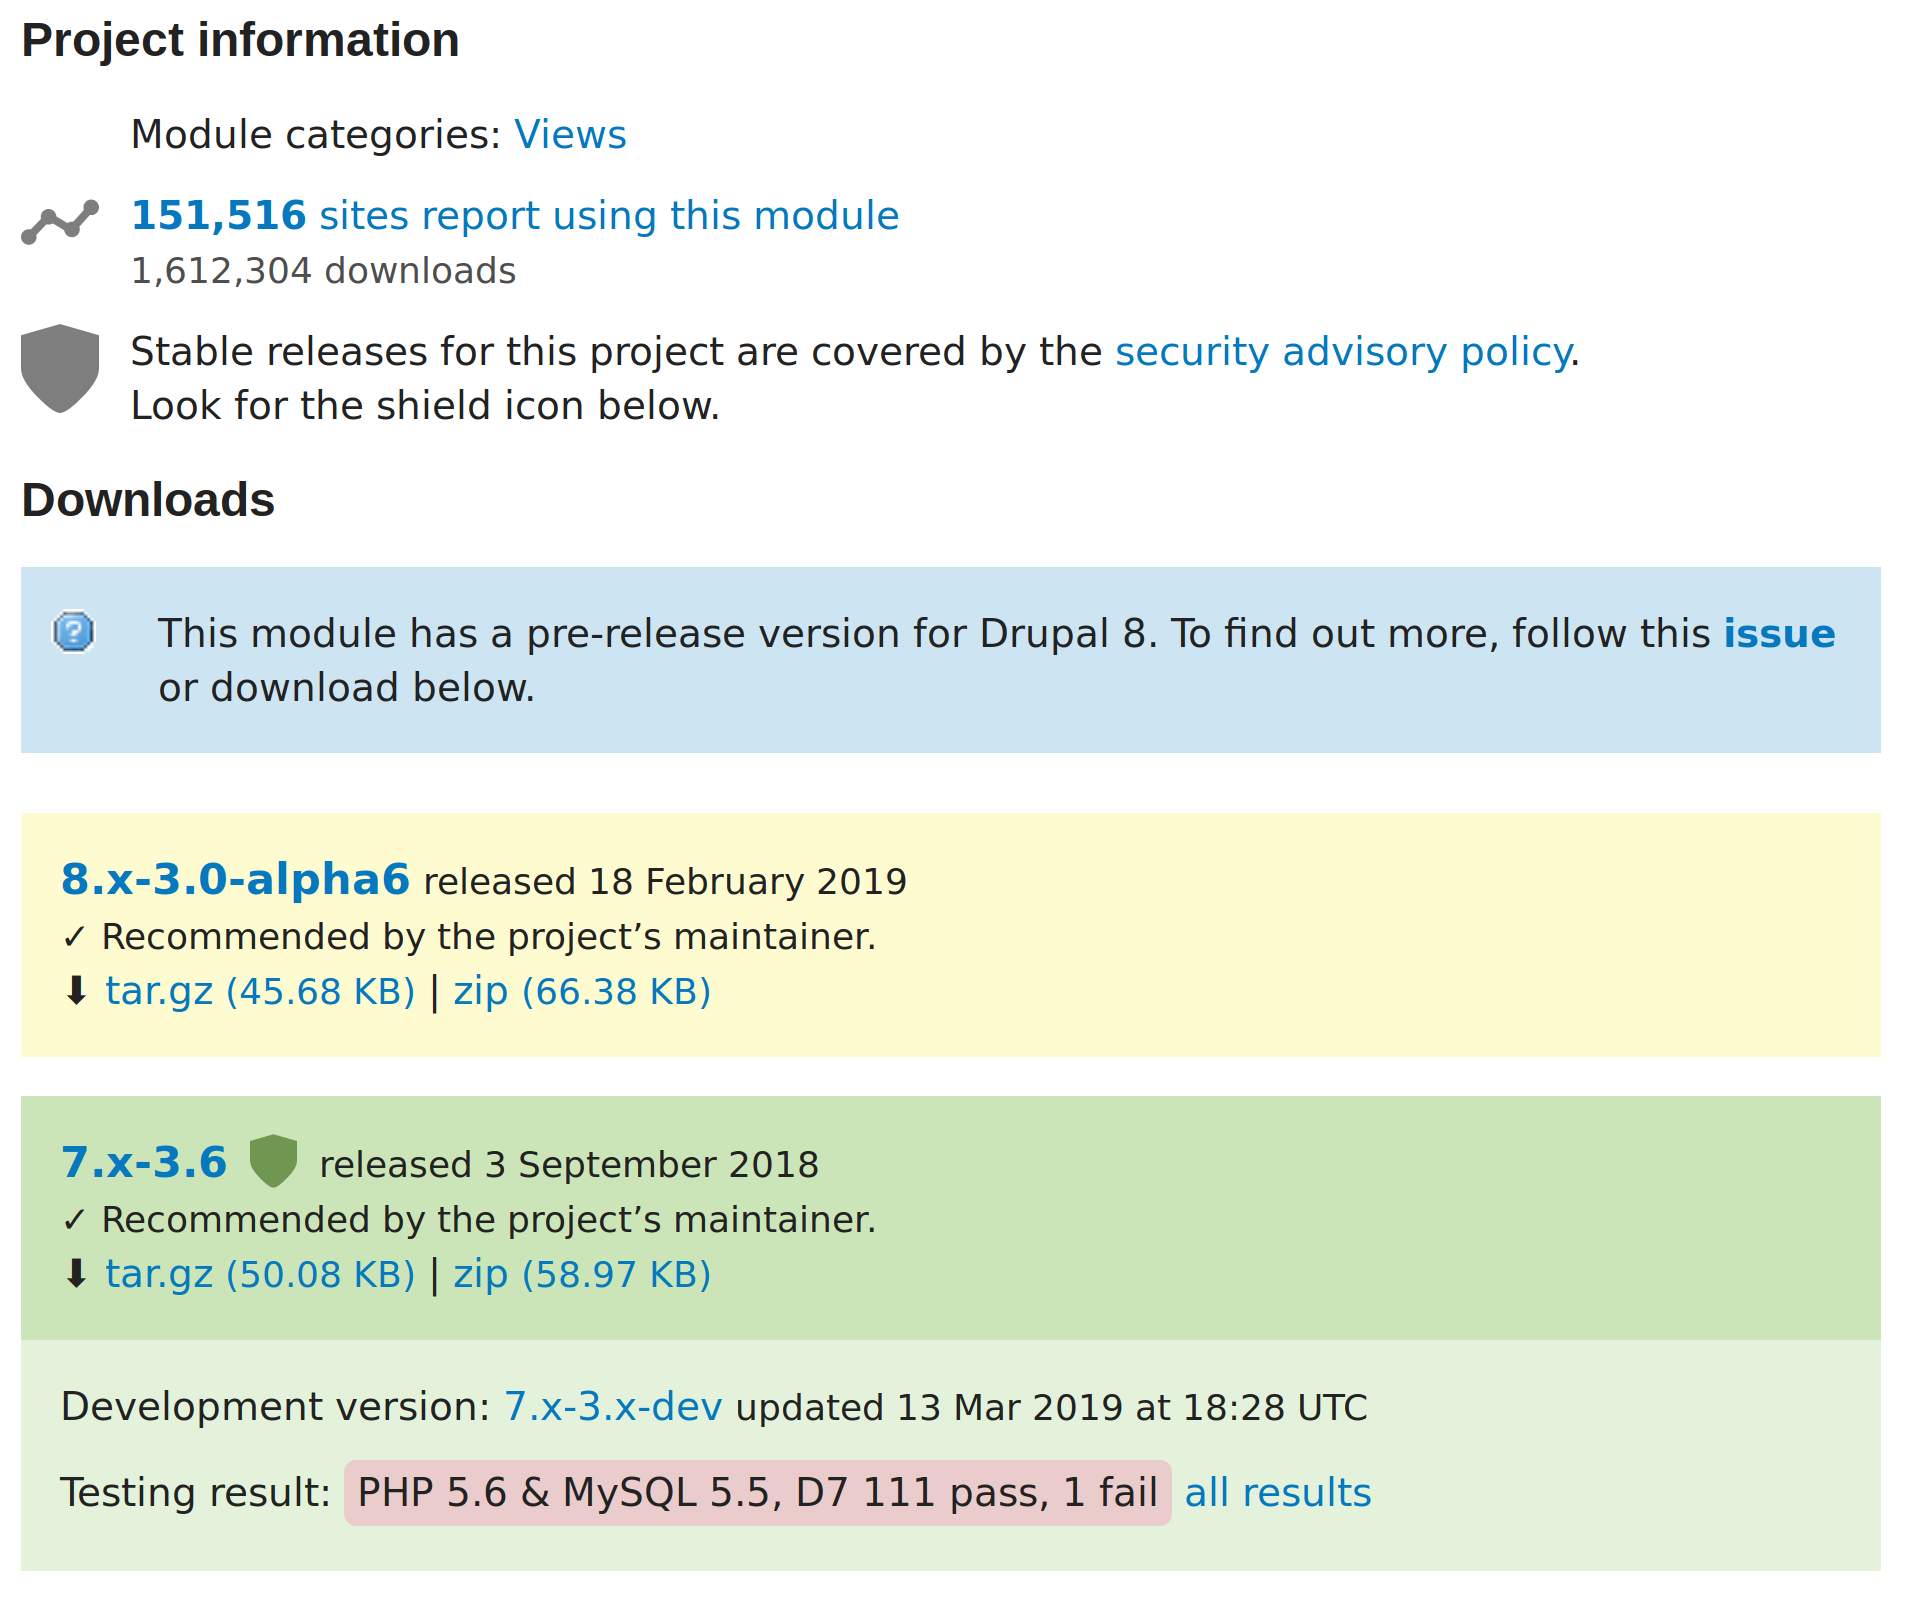Image resolution: width=1908 pixels, height=1597 pixels.
Task: Click the blue help bubble icon
Action: click(x=74, y=633)
